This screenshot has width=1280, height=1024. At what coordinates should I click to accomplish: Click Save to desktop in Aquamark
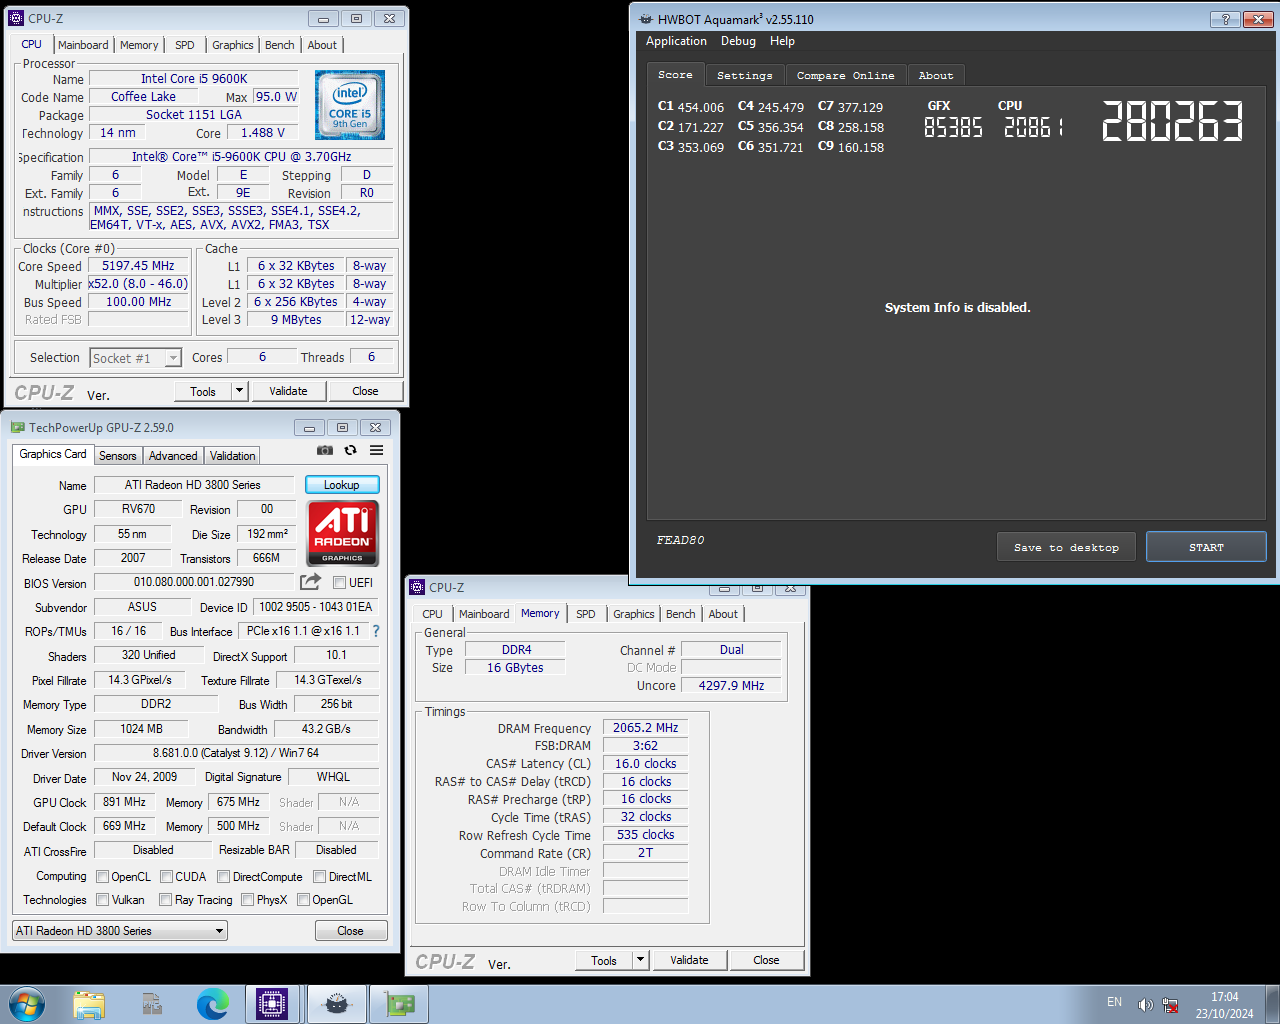(x=1066, y=547)
